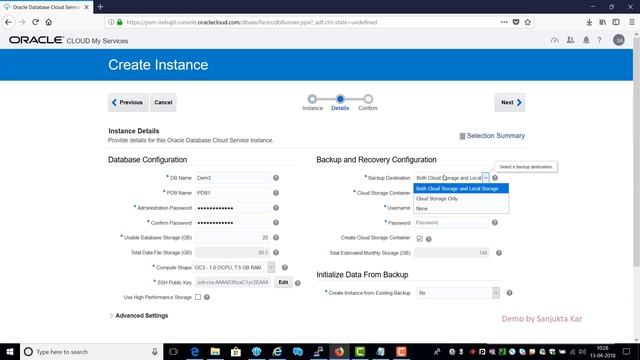Collapse the Backup Destination dropdown arrow
640x360 pixels.
click(485, 178)
